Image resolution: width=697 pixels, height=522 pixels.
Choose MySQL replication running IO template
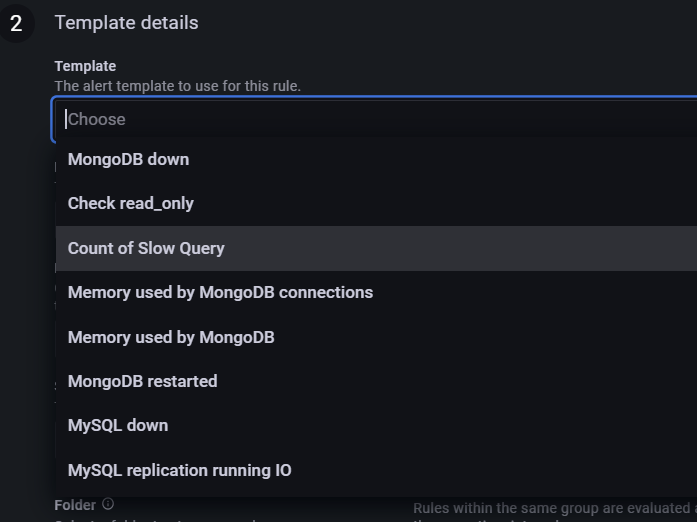pos(376,470)
